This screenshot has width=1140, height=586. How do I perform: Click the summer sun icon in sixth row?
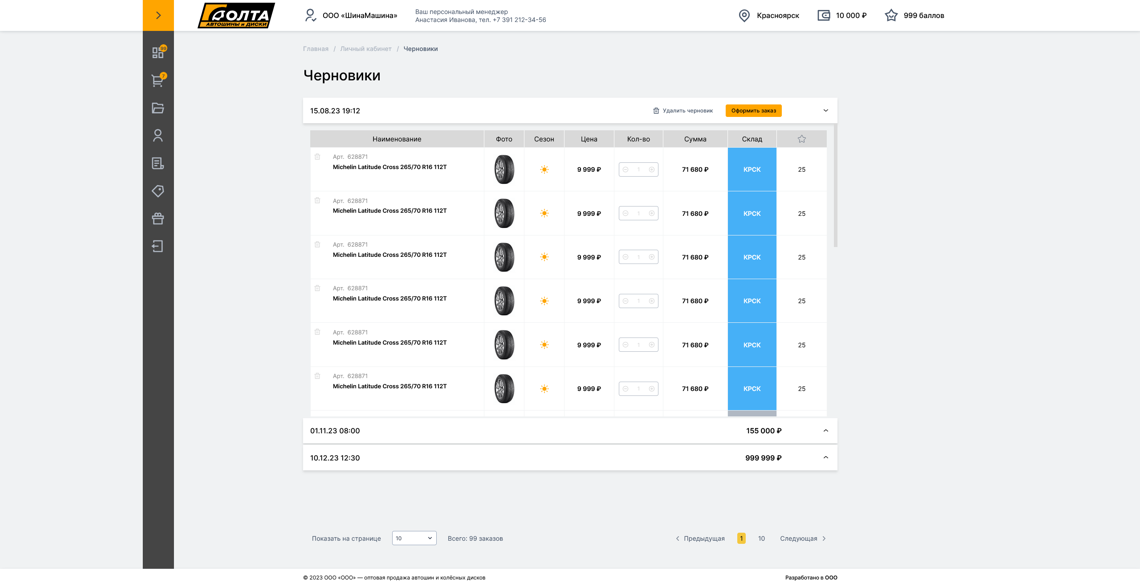[544, 389]
